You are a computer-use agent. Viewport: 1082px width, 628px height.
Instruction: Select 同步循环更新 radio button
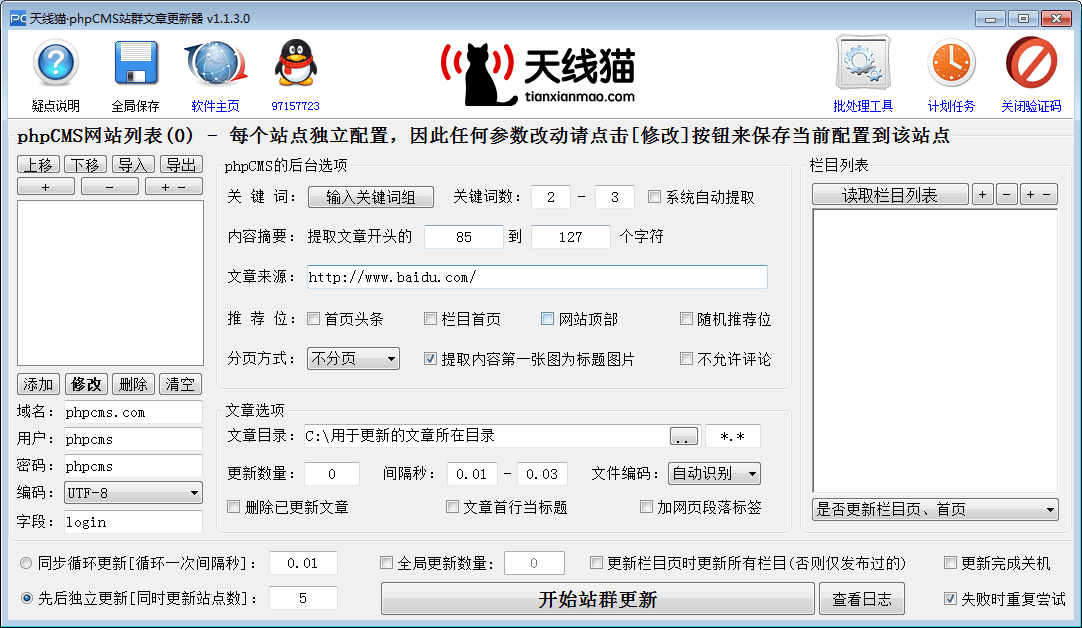[26, 563]
